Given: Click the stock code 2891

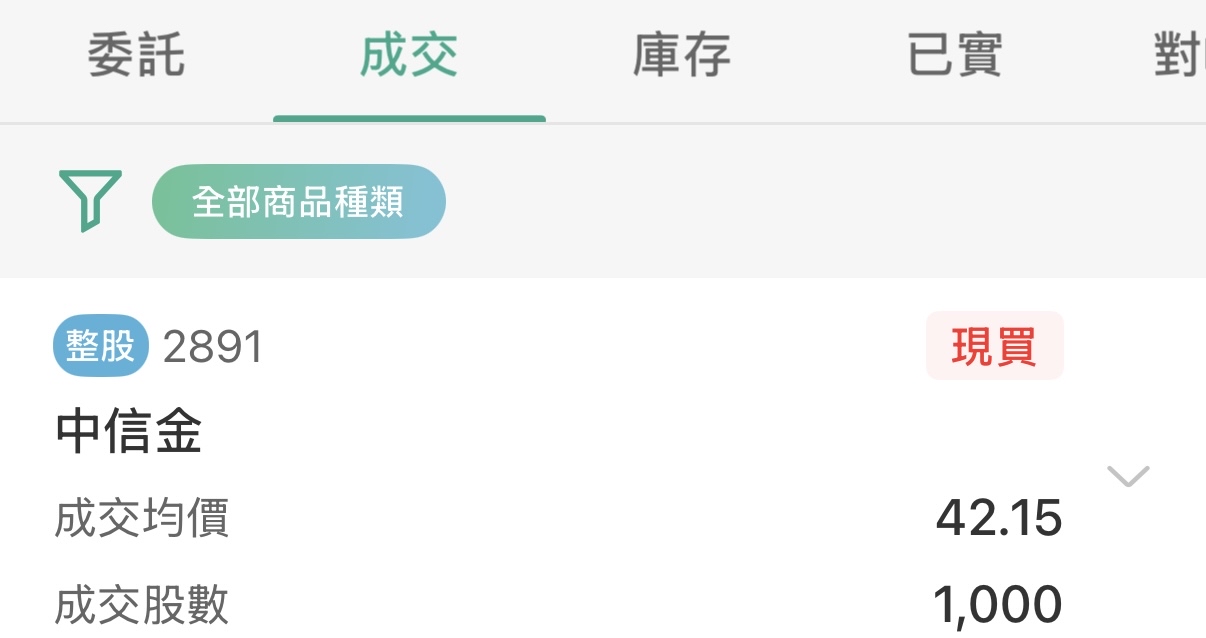Looking at the screenshot, I should 213,348.
